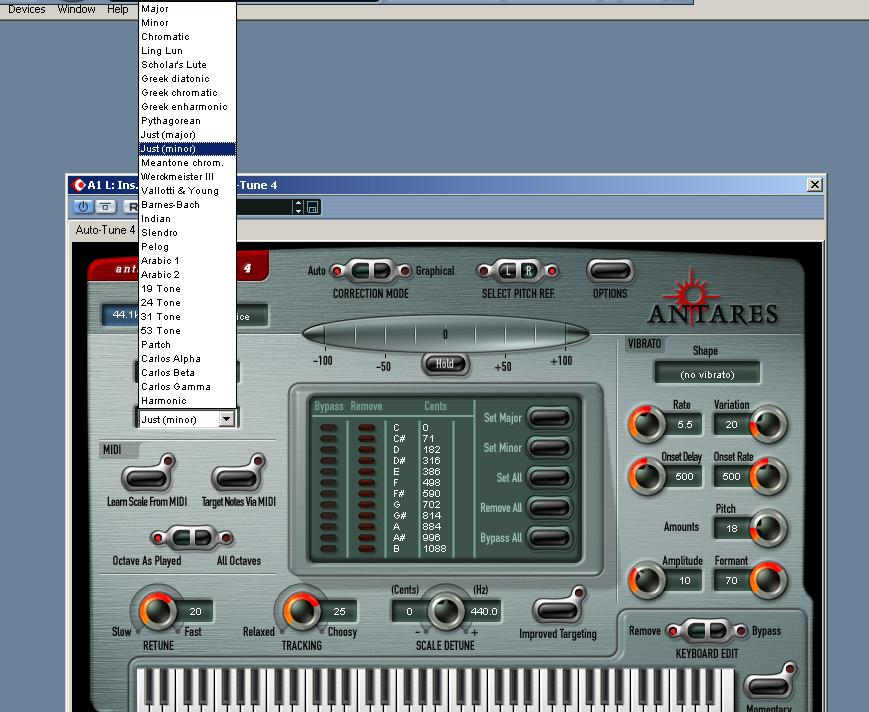Click the Remove All button
The width and height of the screenshot is (869, 712).
549,508
